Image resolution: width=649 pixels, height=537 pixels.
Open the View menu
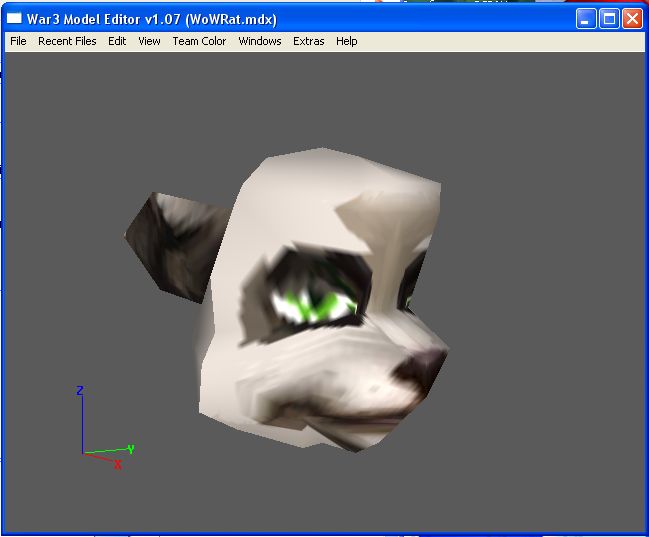click(x=149, y=41)
